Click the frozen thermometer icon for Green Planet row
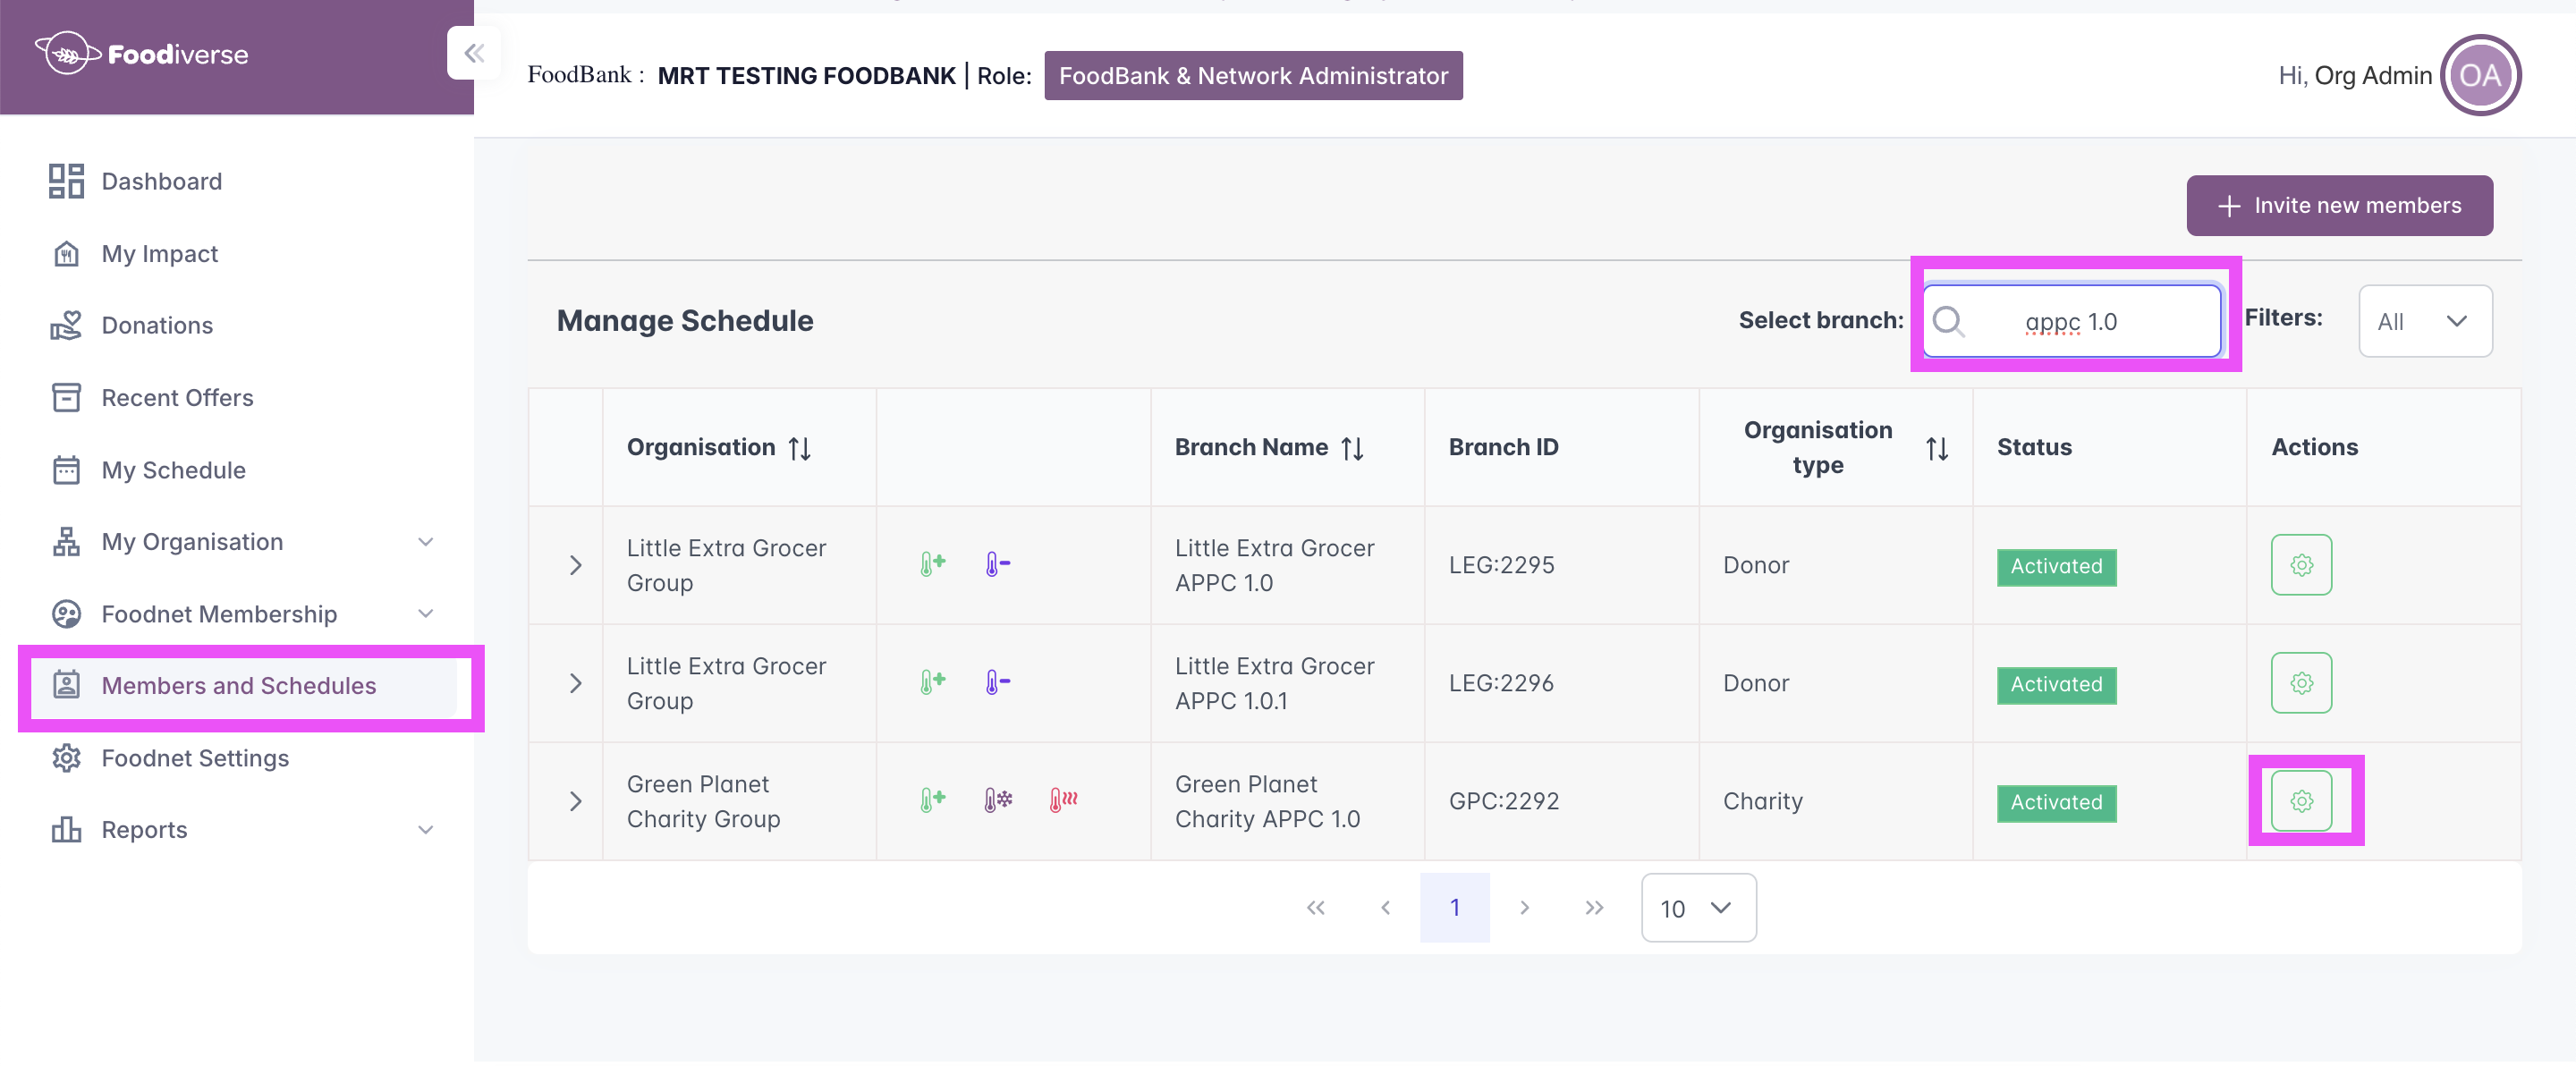This screenshot has height=1066, width=2576. point(997,799)
